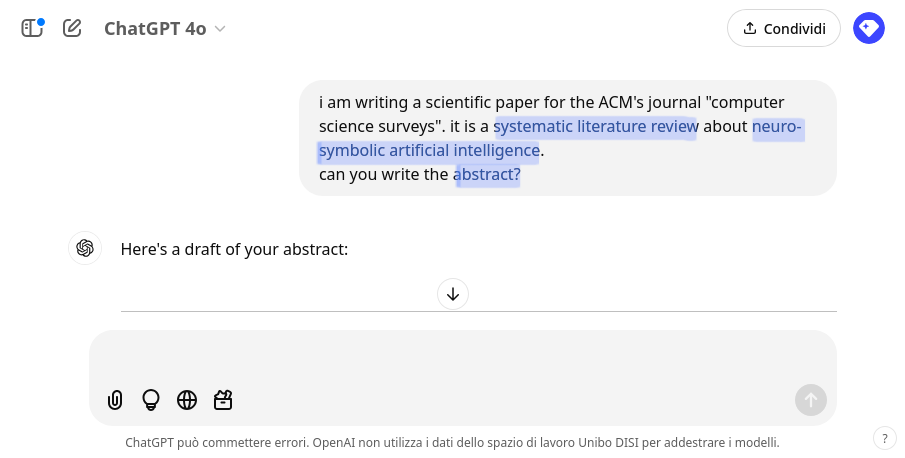This screenshot has width=905, height=458.
Task: Focus the message input field
Action: tap(462, 356)
